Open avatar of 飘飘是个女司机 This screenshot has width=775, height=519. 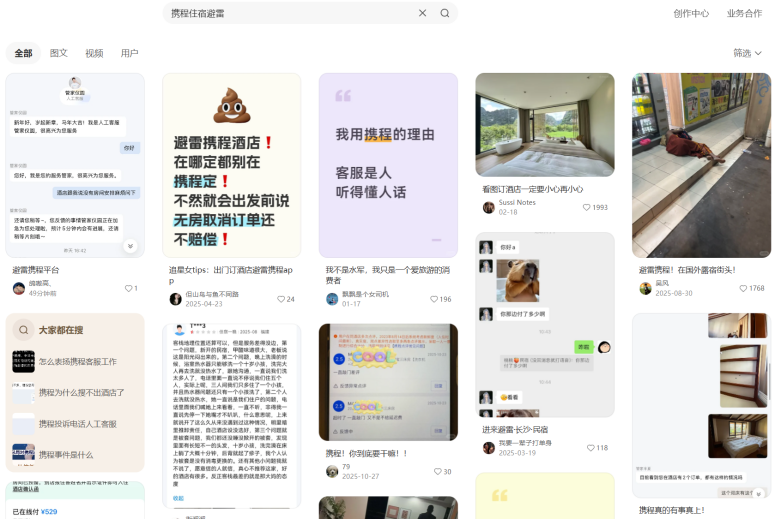[x=332, y=299]
